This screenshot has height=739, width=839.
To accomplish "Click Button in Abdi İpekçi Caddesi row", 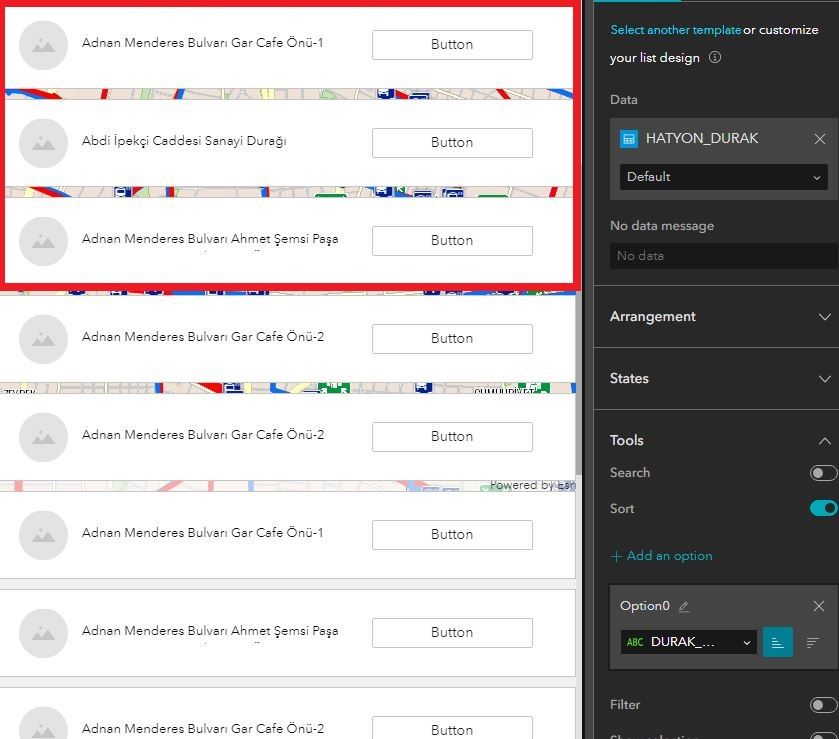I will 452,143.
